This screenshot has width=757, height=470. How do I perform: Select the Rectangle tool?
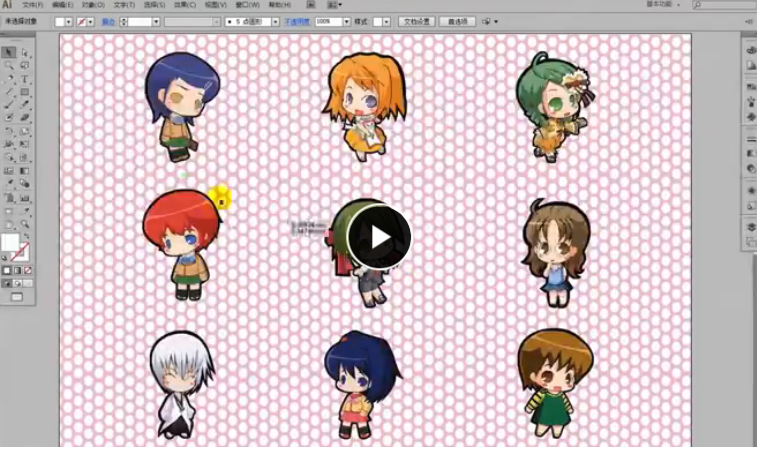pyautogui.click(x=25, y=92)
